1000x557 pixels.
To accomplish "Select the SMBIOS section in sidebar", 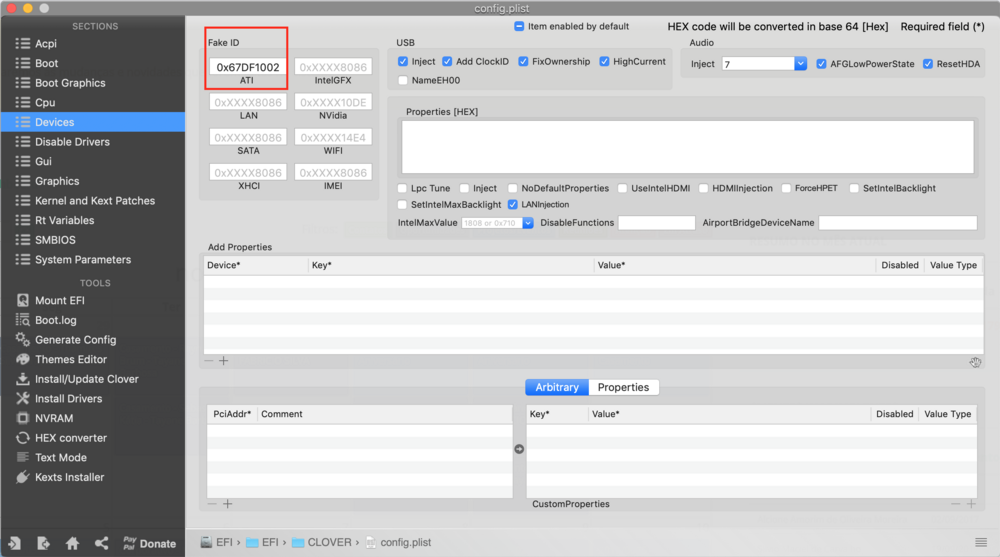I will 55,240.
